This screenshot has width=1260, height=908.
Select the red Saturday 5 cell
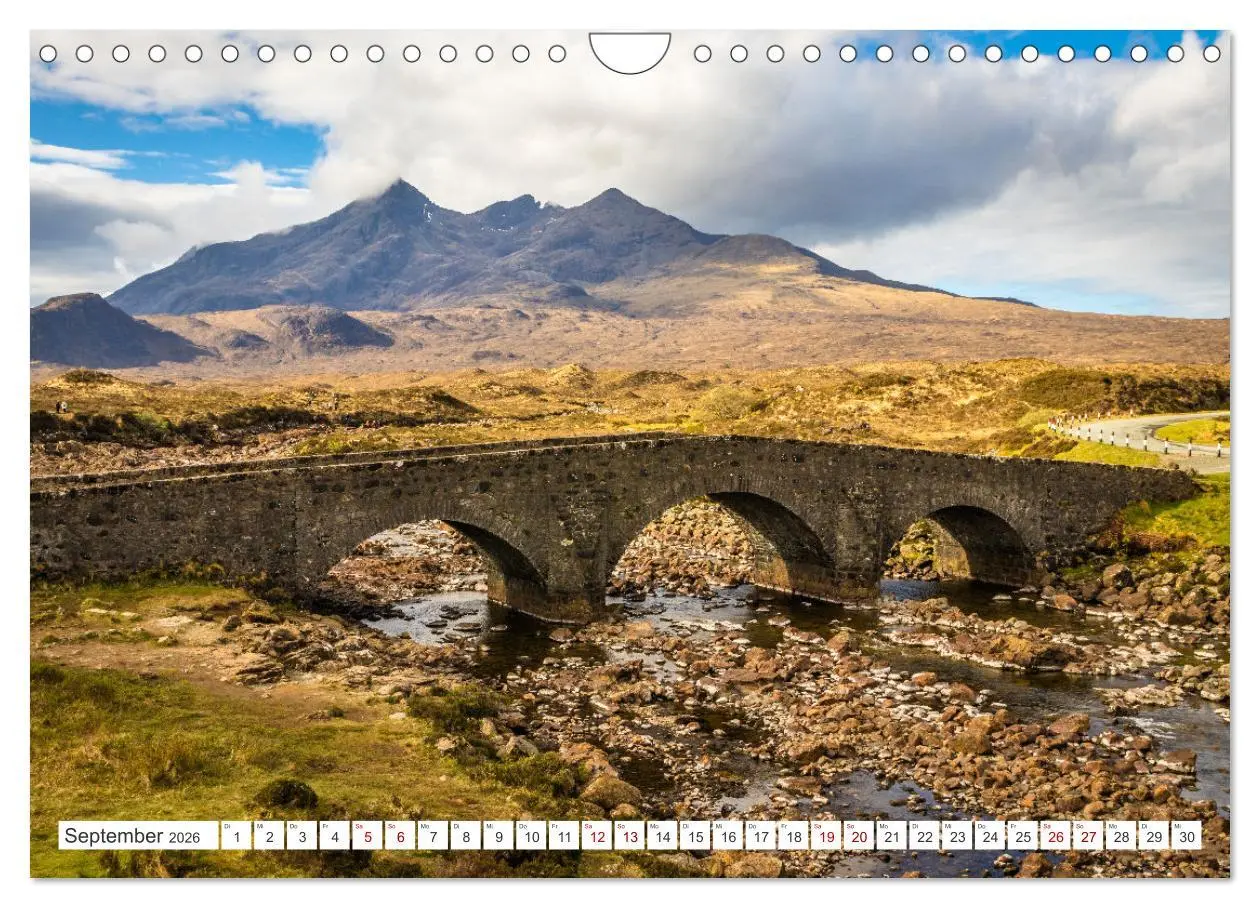coord(367,836)
